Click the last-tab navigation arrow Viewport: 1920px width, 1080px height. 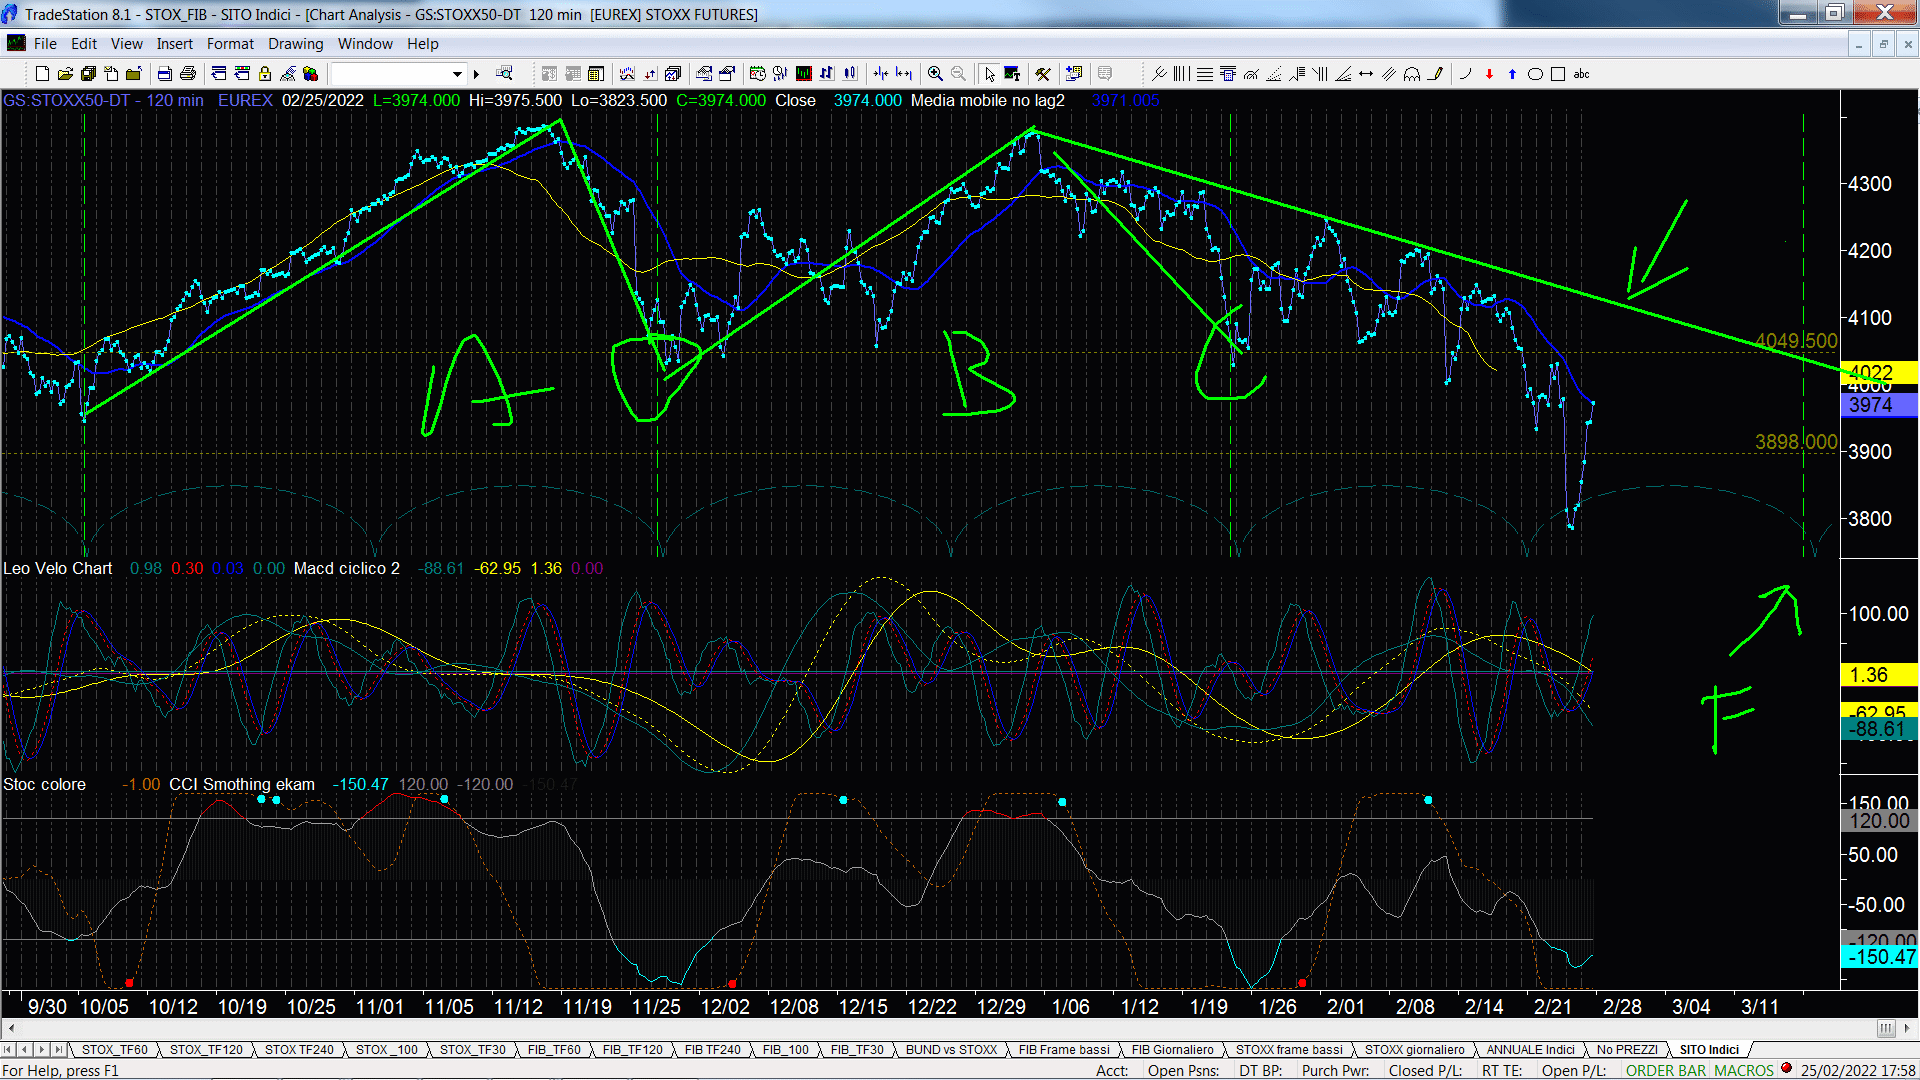[58, 1049]
